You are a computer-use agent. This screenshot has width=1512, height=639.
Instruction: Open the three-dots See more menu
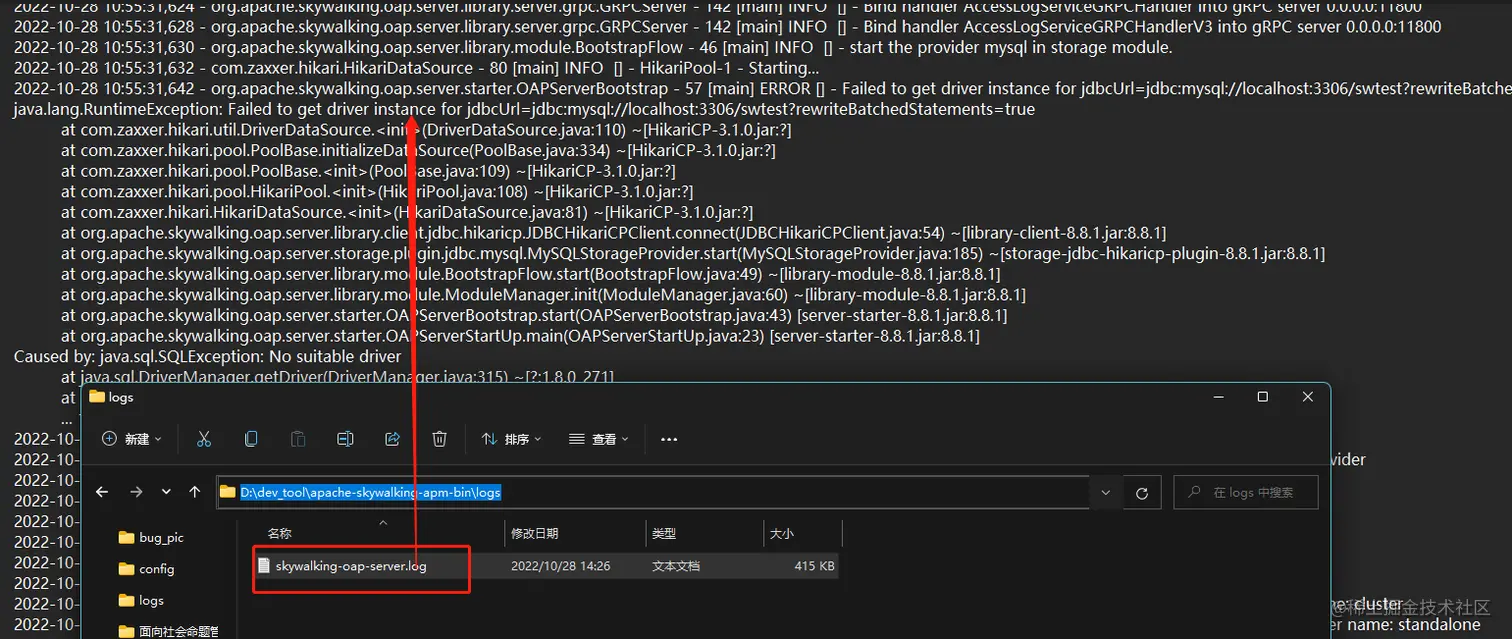670,439
